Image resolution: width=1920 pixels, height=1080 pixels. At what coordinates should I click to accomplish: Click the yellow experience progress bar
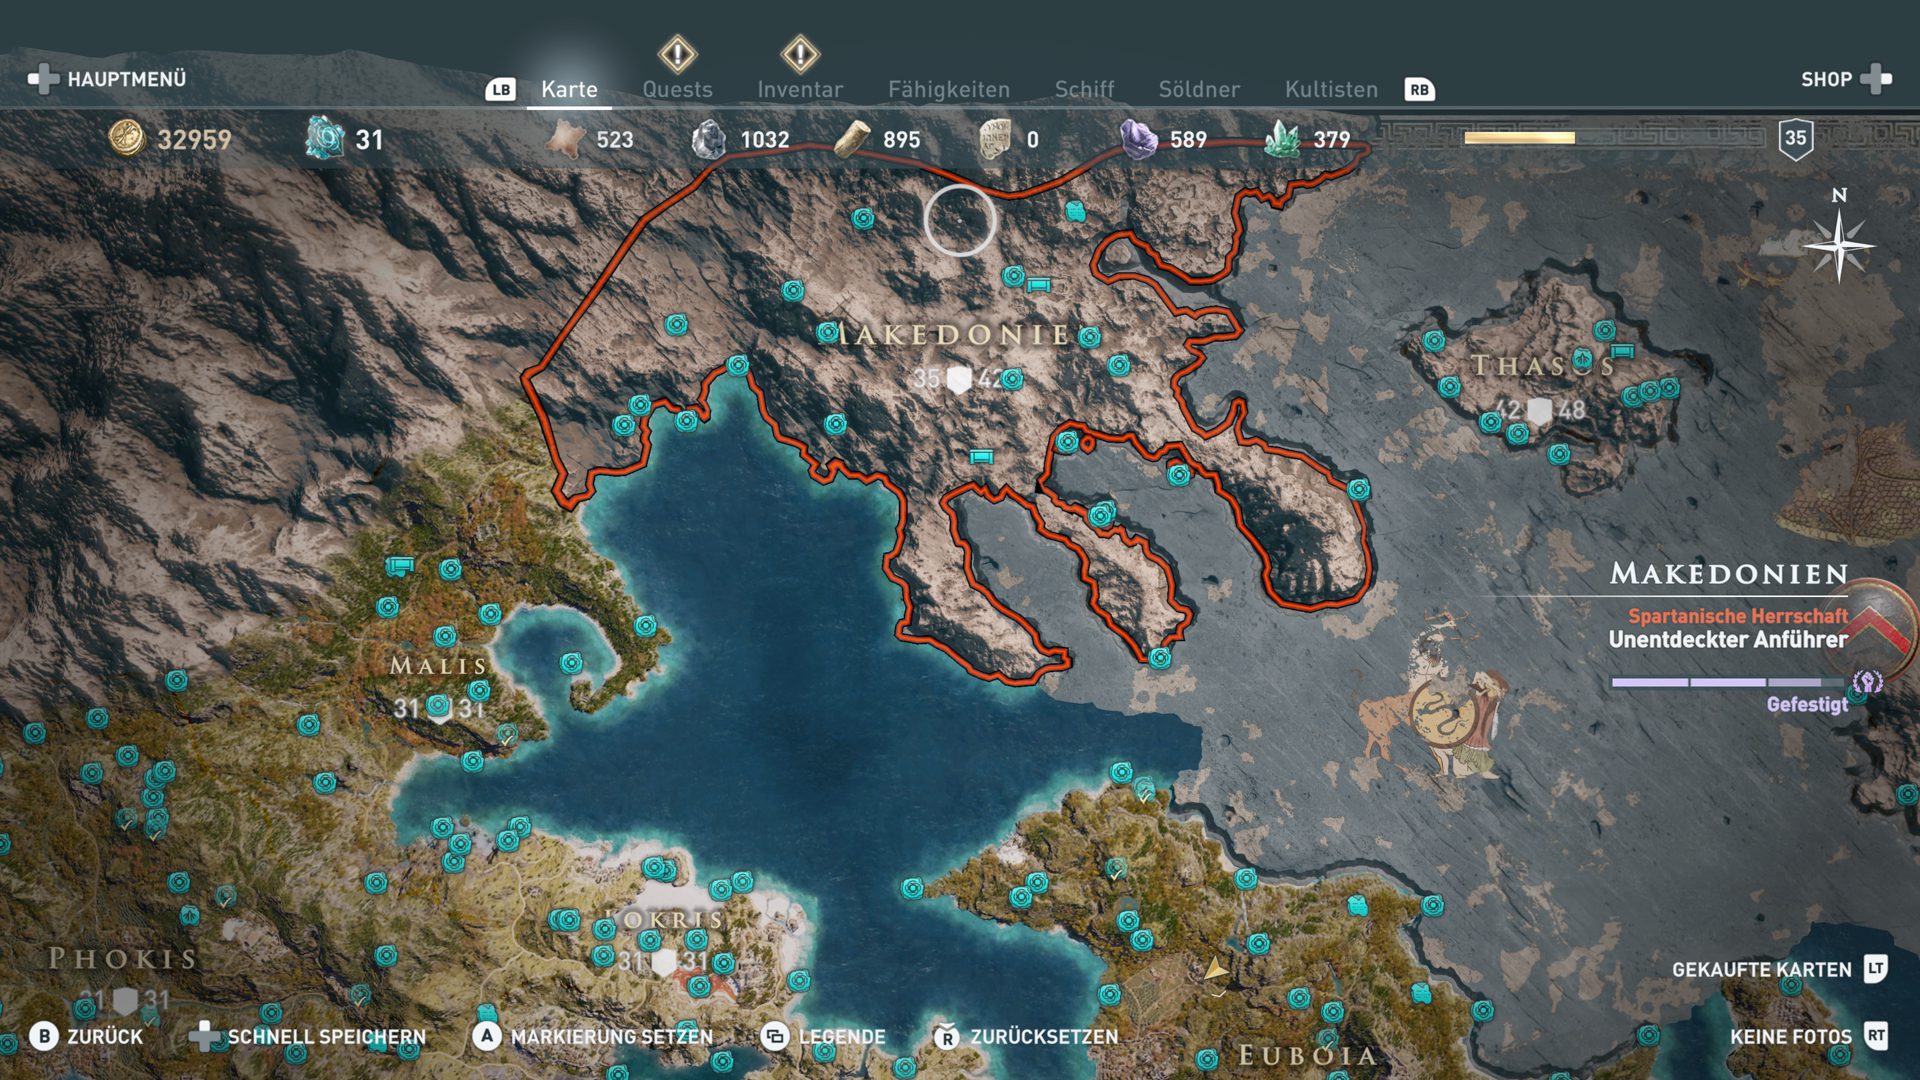point(1519,138)
